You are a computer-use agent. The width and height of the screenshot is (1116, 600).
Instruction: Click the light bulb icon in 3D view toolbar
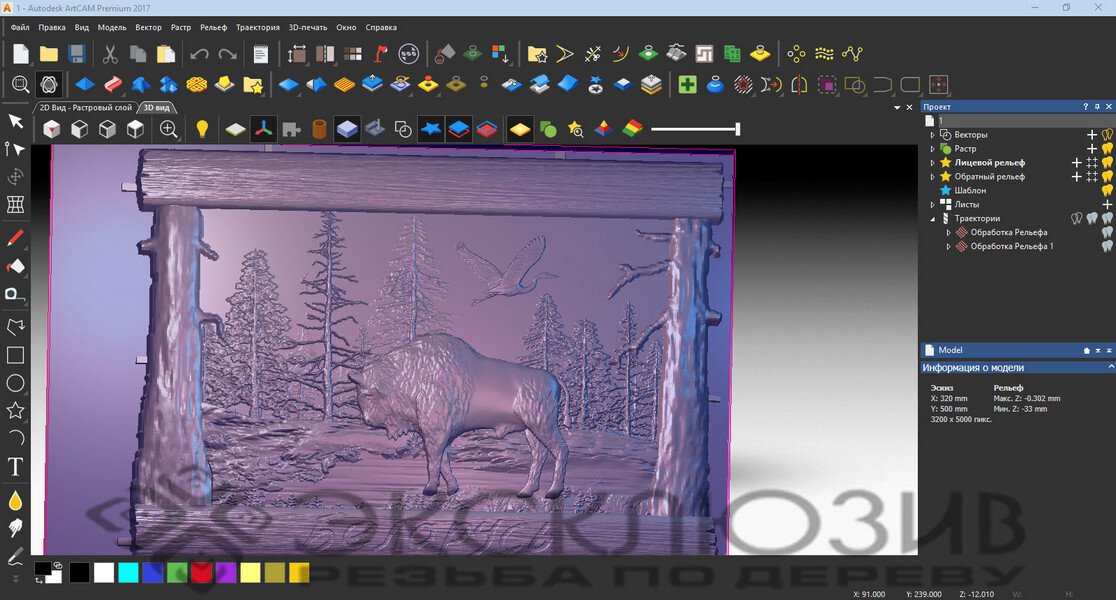pyautogui.click(x=202, y=129)
